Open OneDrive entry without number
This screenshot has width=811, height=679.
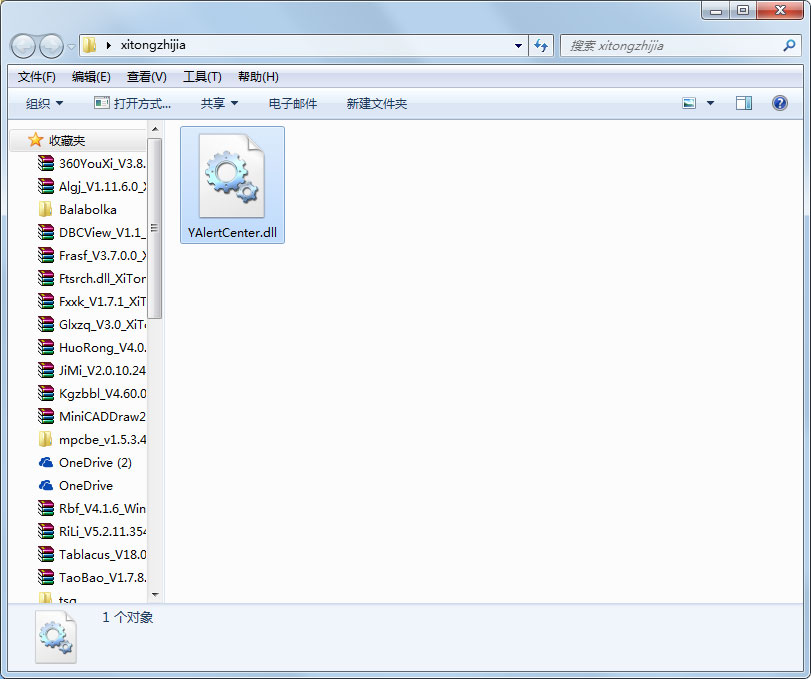click(76, 486)
